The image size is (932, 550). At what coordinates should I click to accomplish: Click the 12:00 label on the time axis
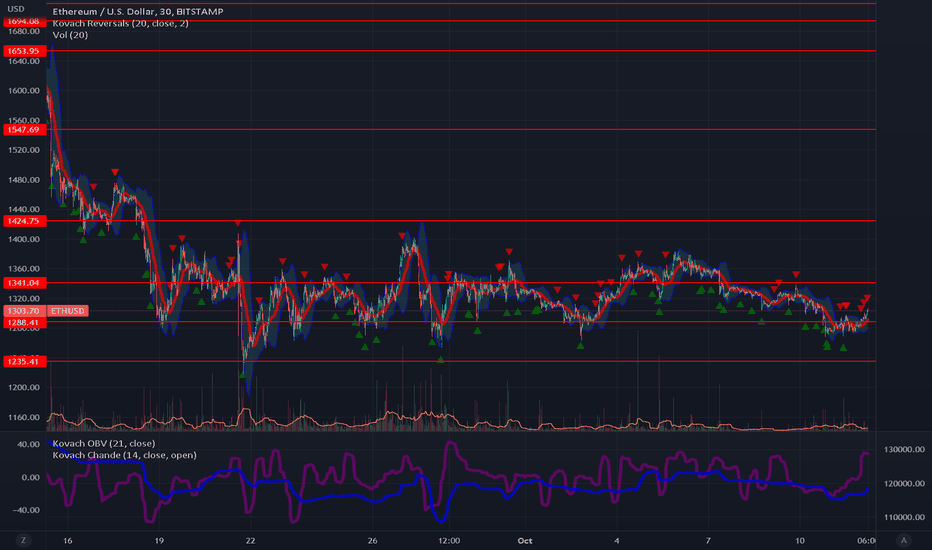coord(449,540)
